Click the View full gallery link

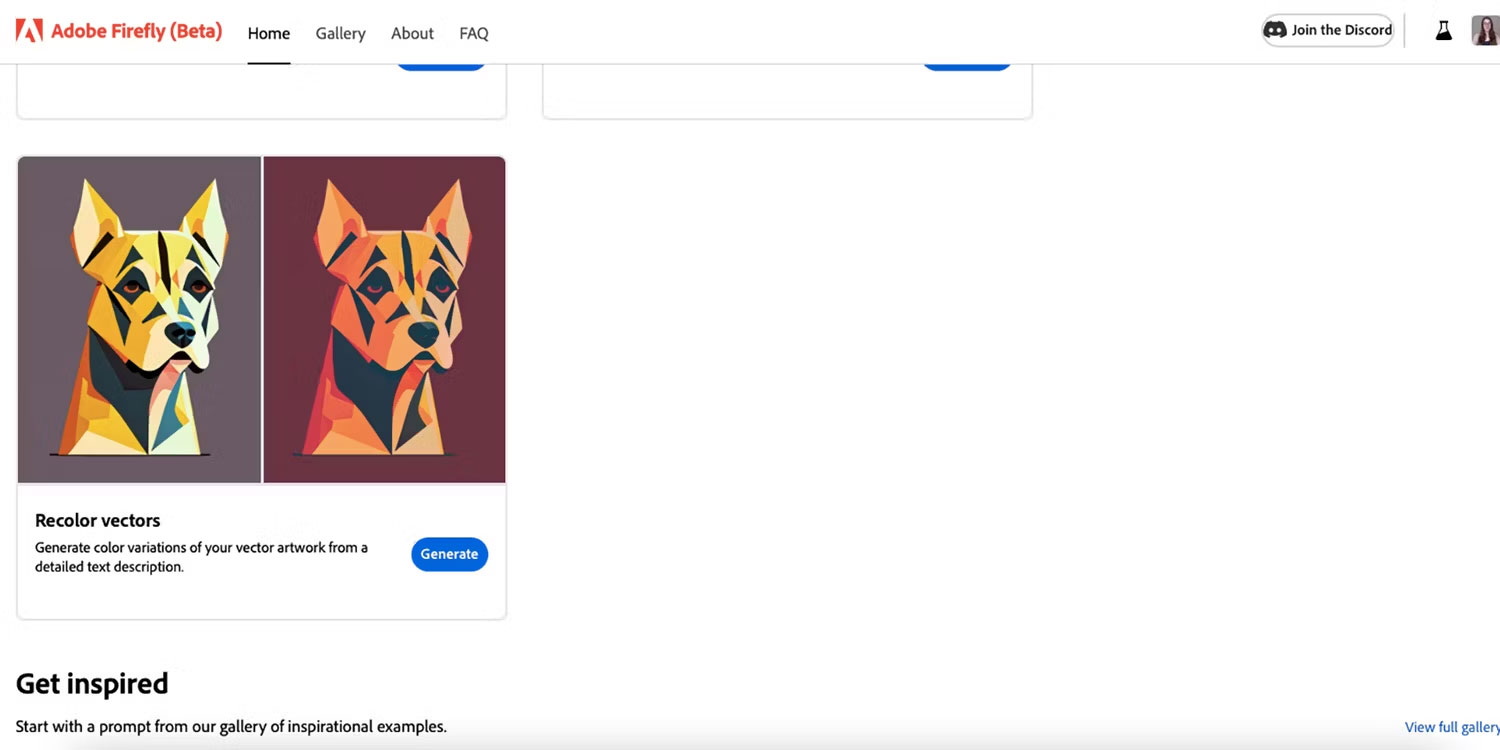pyautogui.click(x=1452, y=727)
